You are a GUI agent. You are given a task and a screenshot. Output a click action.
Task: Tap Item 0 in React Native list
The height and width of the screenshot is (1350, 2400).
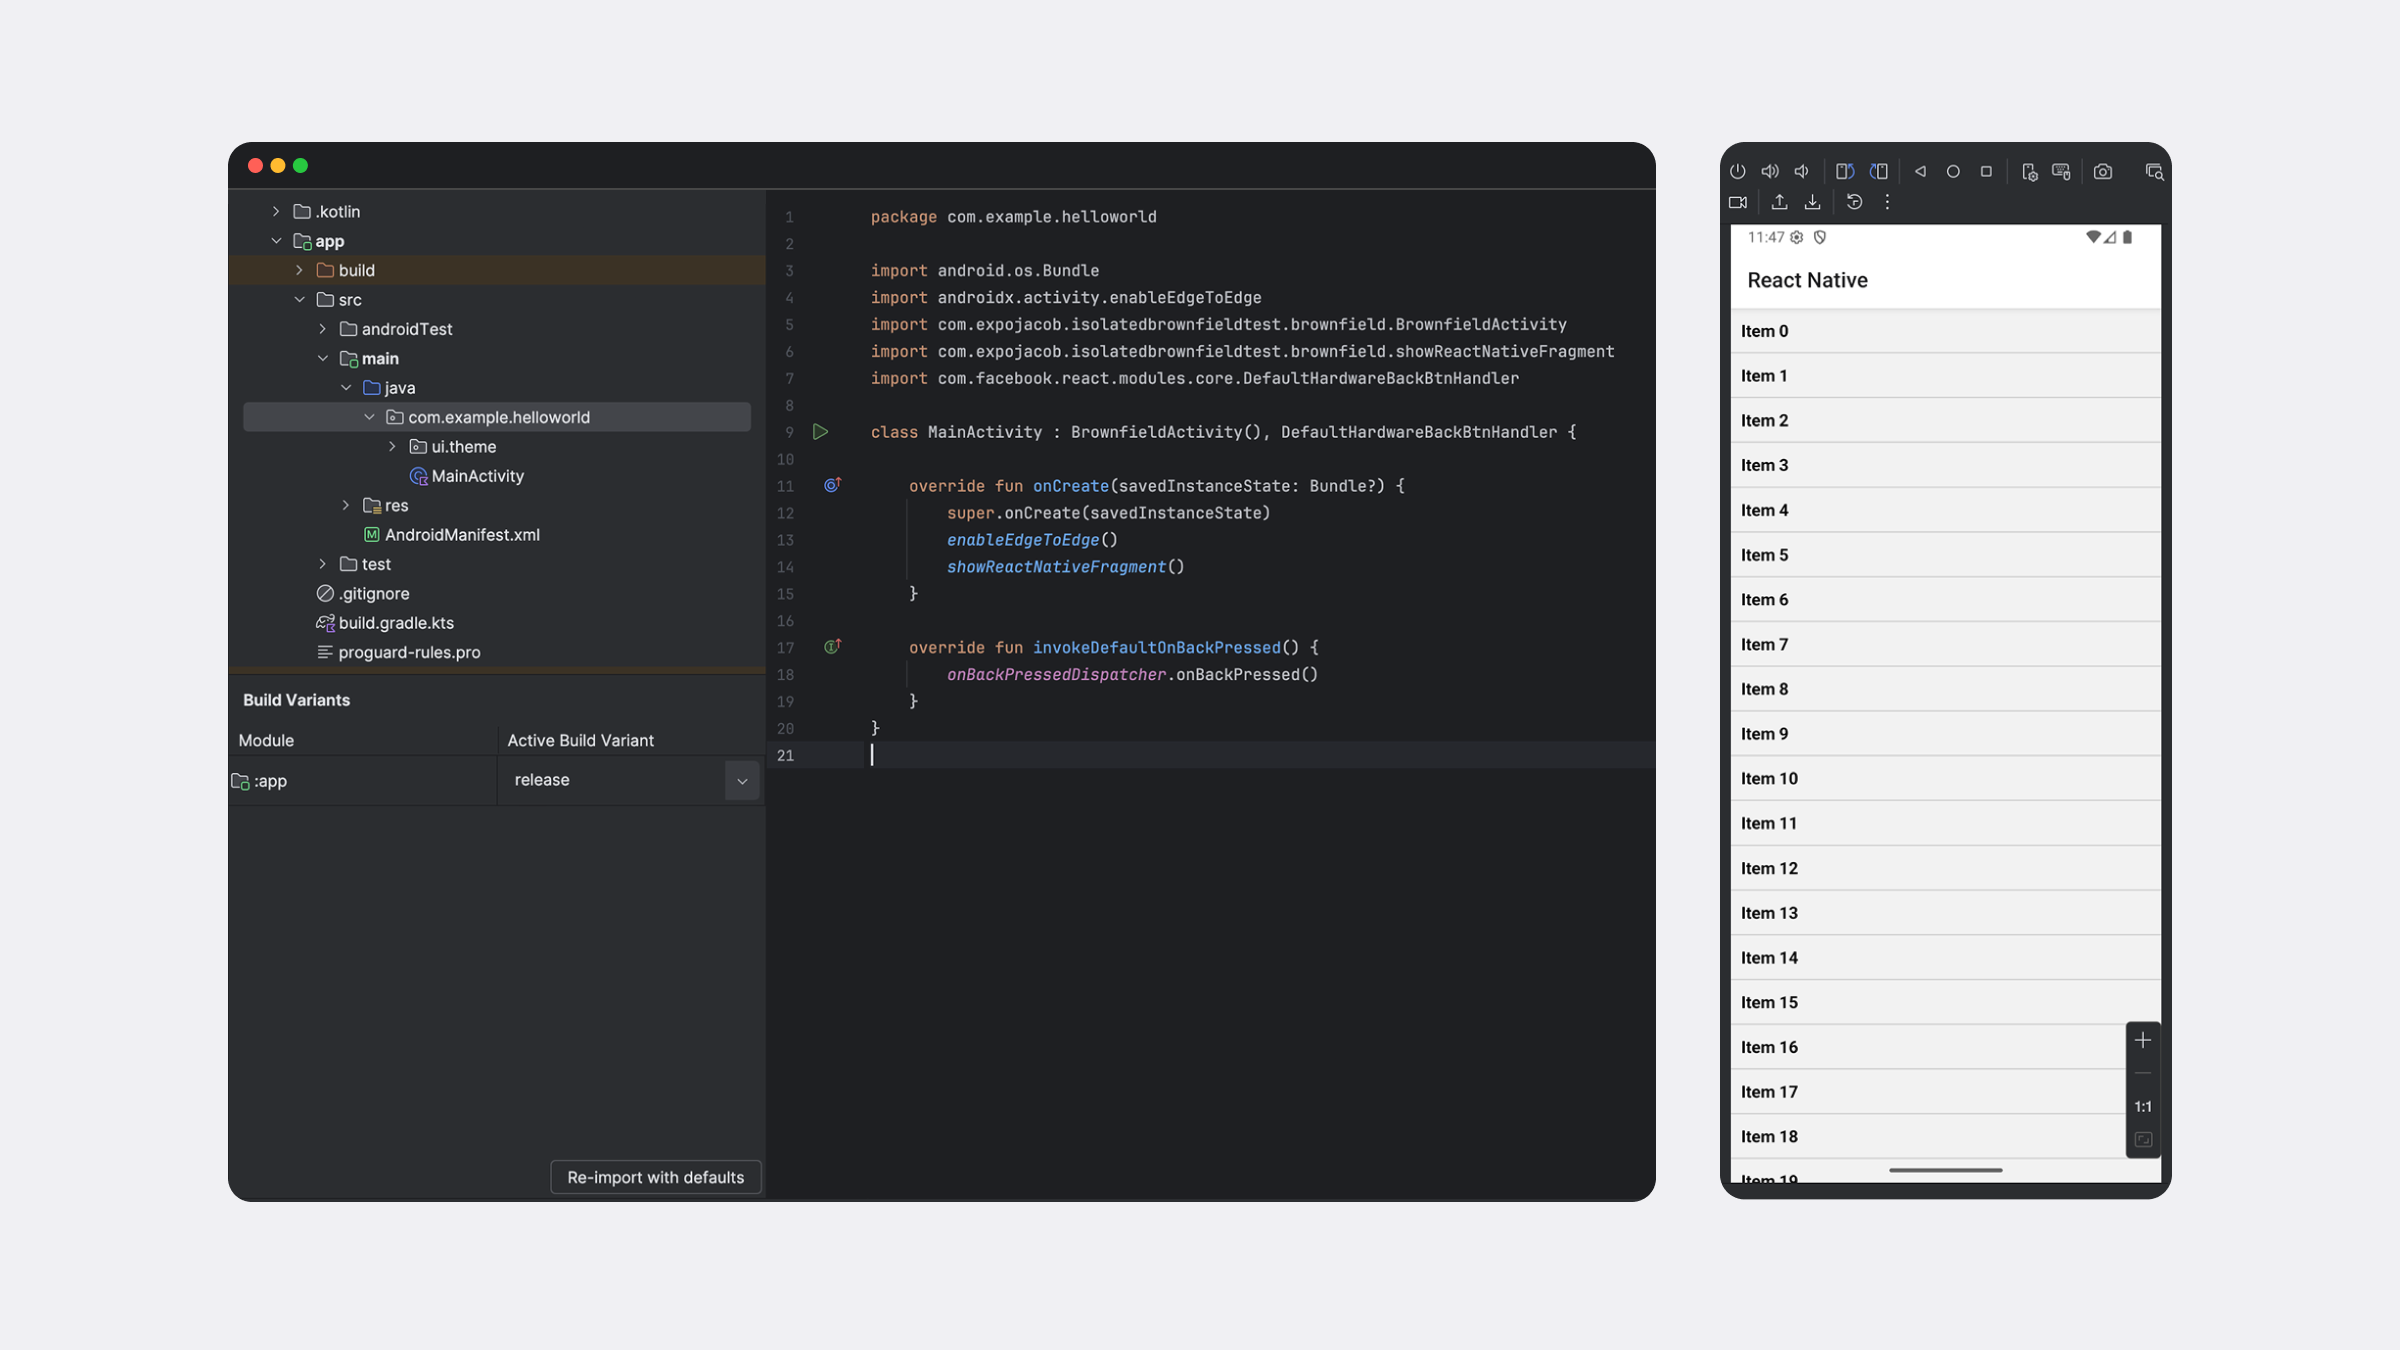pos(1945,331)
